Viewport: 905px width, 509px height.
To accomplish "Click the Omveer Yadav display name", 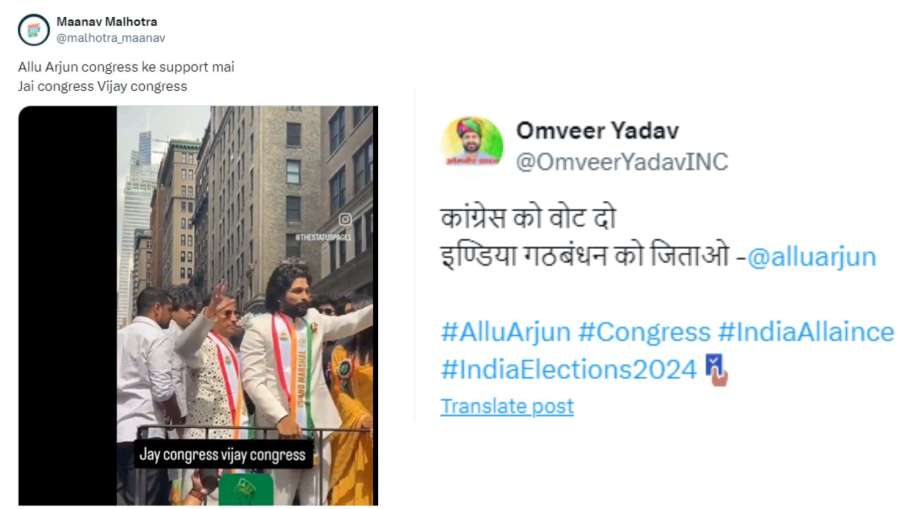I will pos(597,130).
